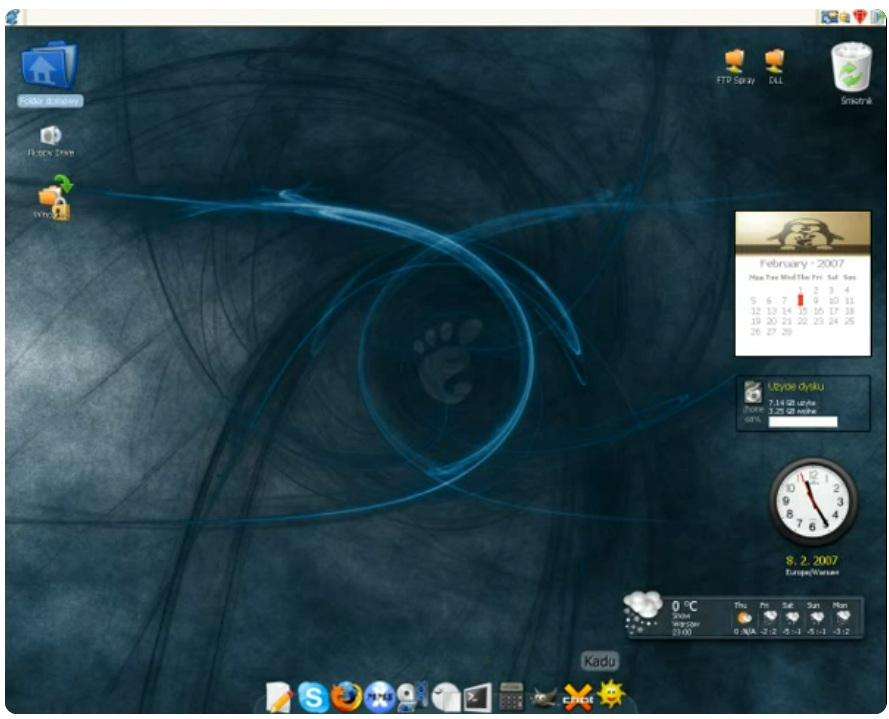The width and height of the screenshot is (889, 719).
Task: Click the disk icon in Użycie dysku widget
Action: [753, 392]
